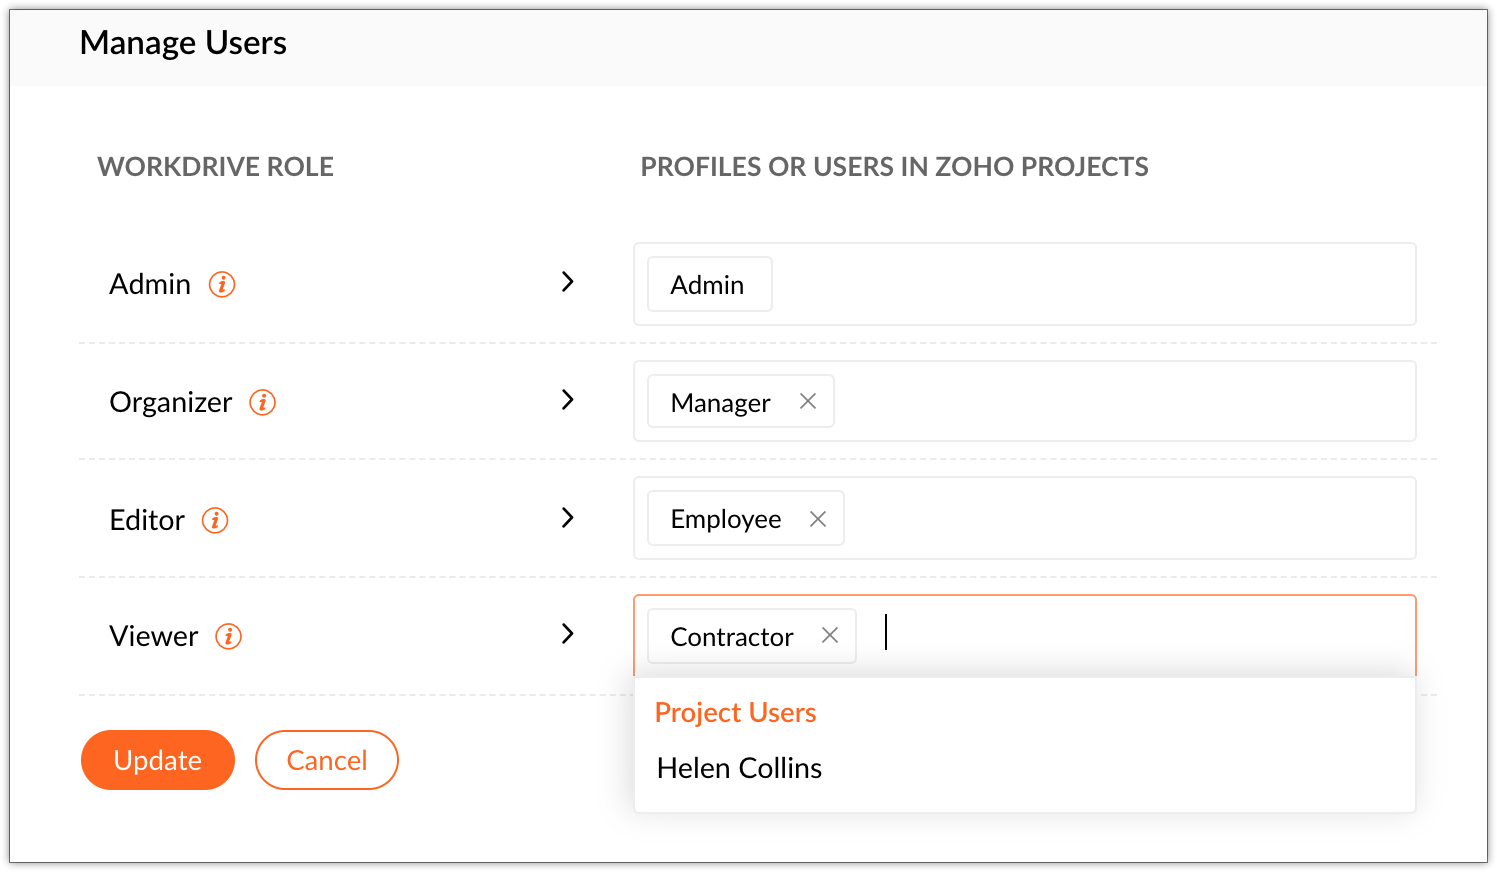Focus the Viewer profiles input field
Viewport: 1497px width, 872px height.
point(1100,636)
